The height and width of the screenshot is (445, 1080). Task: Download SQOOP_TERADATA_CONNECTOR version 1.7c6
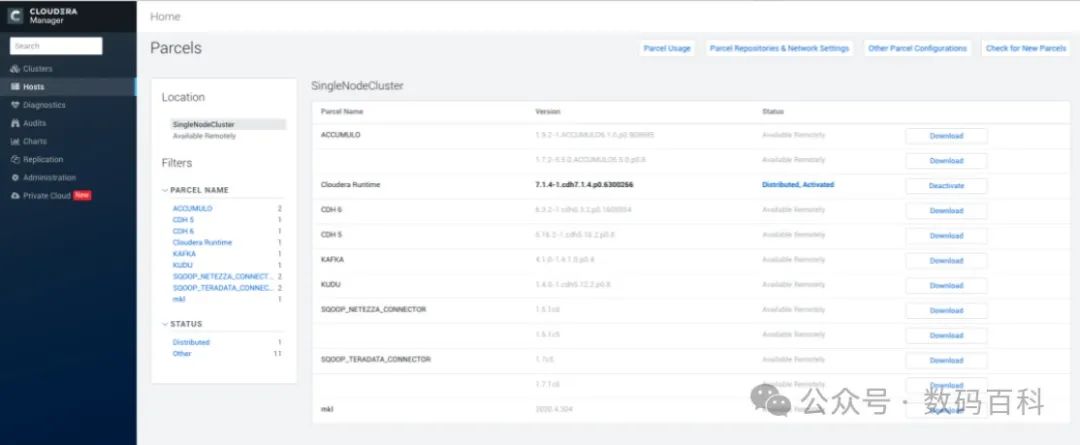tap(946, 360)
